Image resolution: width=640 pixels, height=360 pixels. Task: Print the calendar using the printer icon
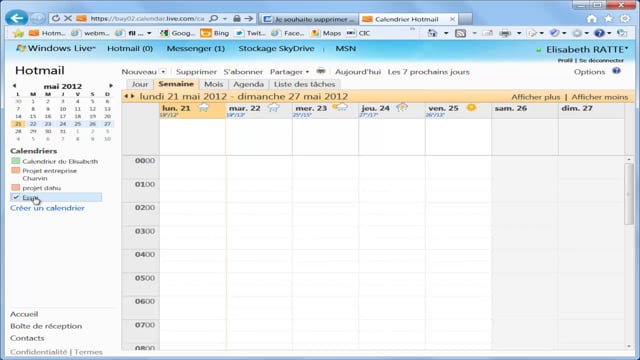pos(321,71)
